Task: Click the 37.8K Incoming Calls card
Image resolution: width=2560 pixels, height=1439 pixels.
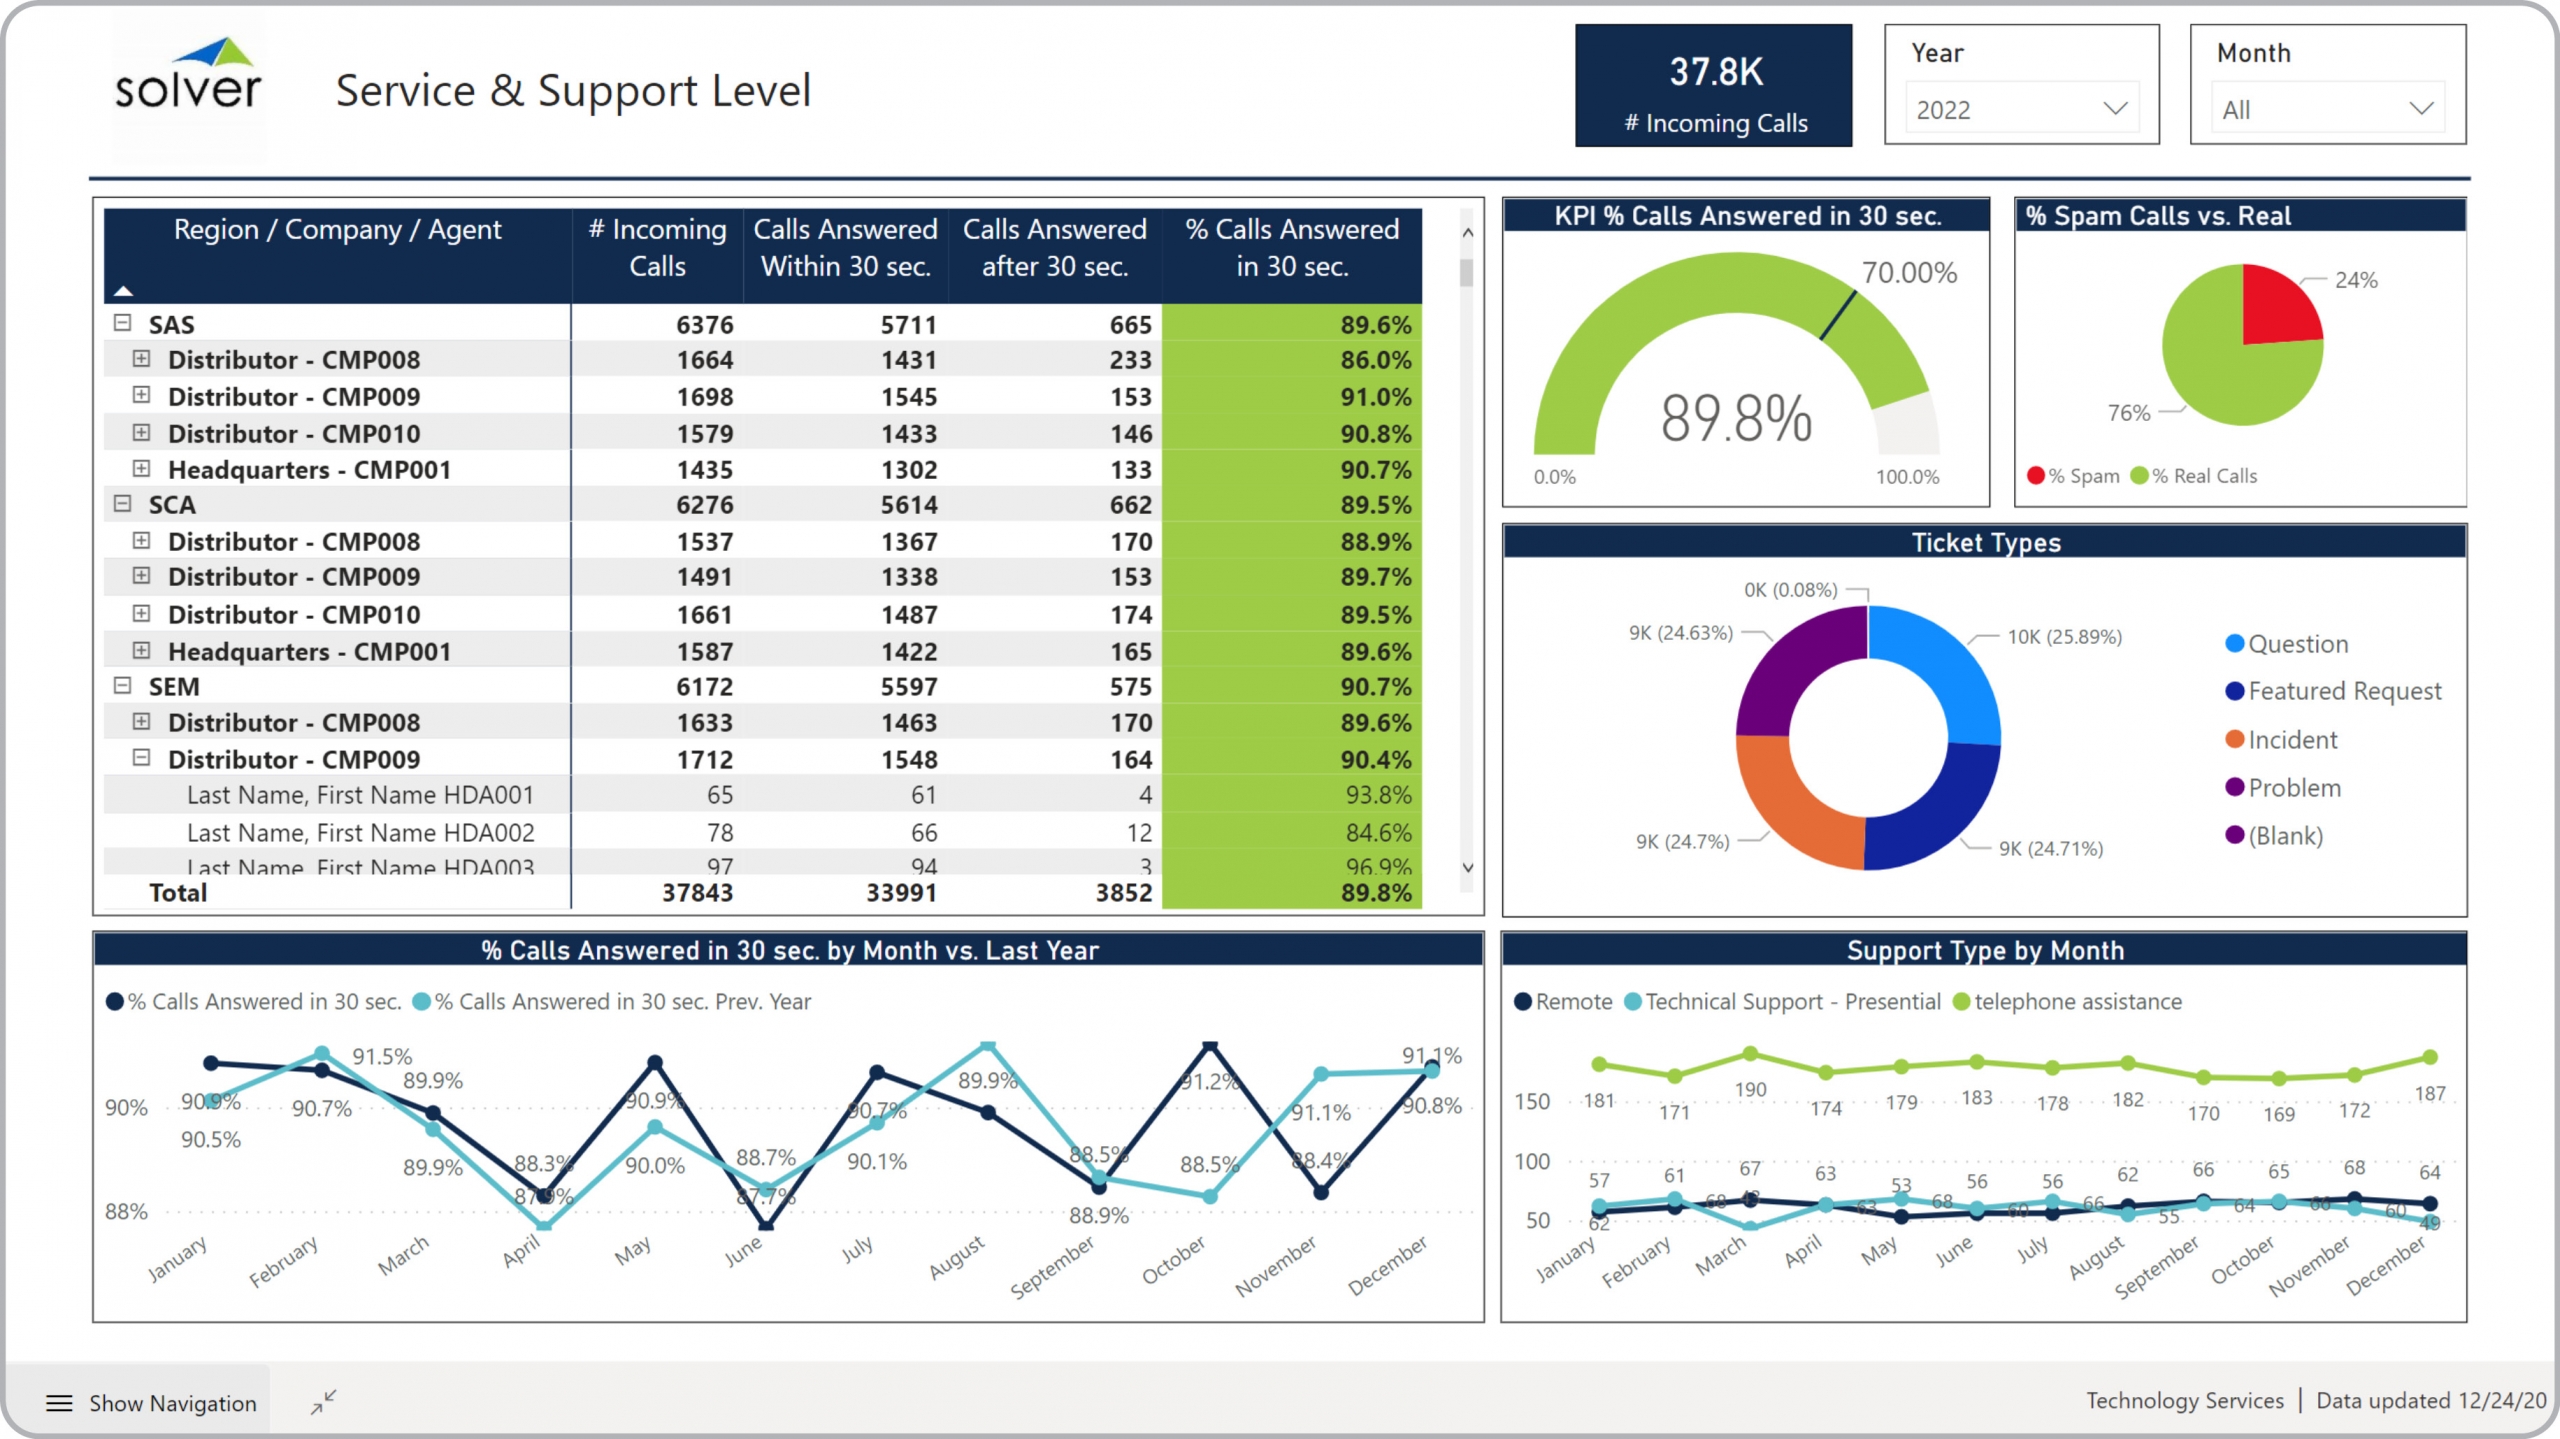Action: [x=1713, y=86]
